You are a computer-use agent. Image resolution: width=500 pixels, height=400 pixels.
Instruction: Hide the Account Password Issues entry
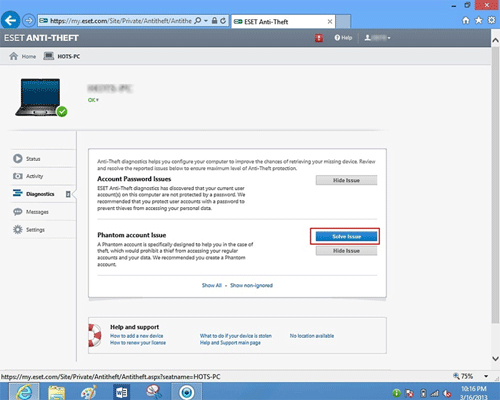(x=346, y=180)
